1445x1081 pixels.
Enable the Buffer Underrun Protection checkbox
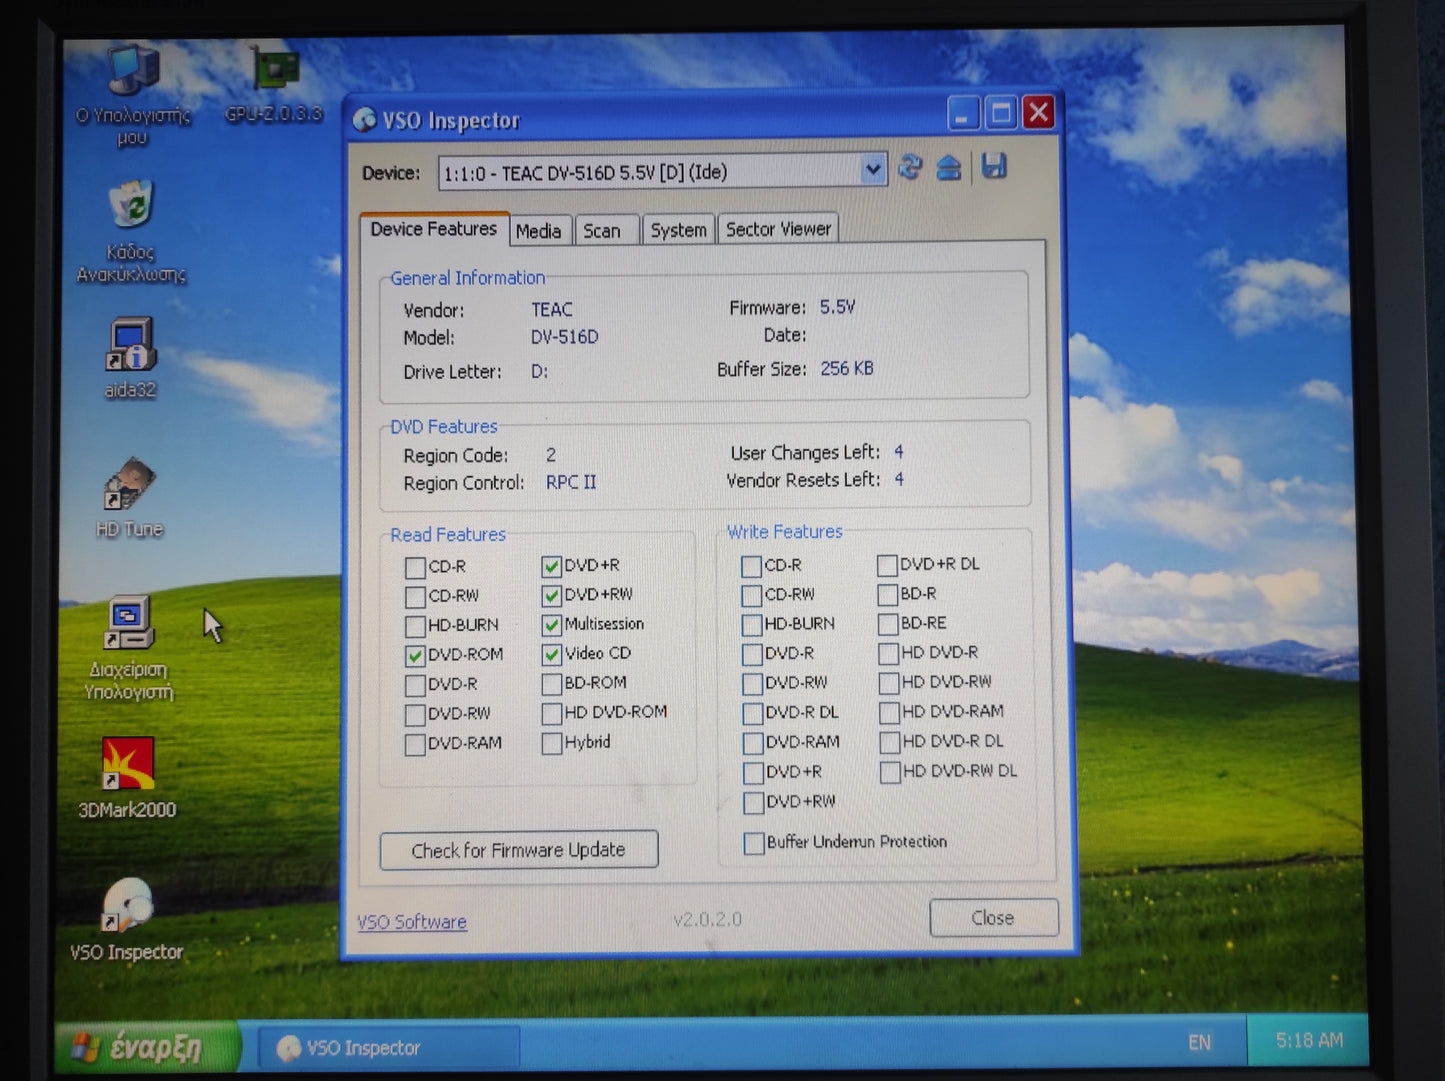pos(754,843)
